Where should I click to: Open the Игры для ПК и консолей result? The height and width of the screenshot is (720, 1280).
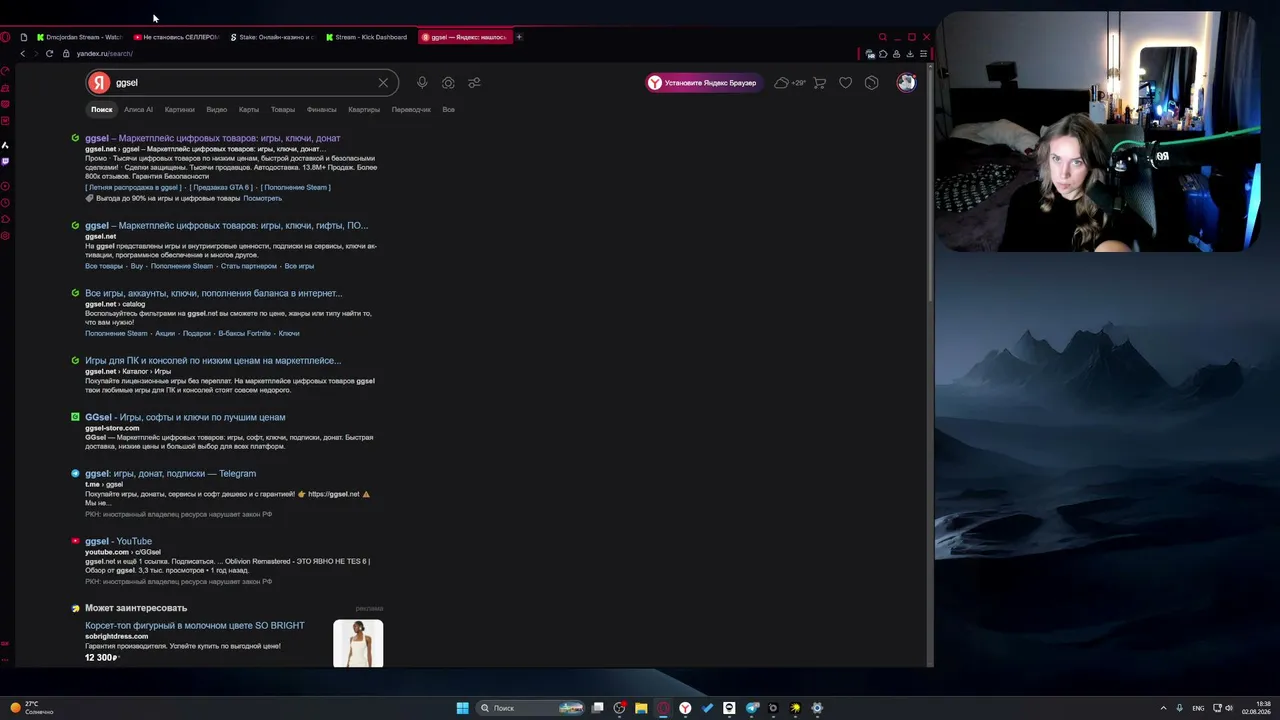coord(213,361)
